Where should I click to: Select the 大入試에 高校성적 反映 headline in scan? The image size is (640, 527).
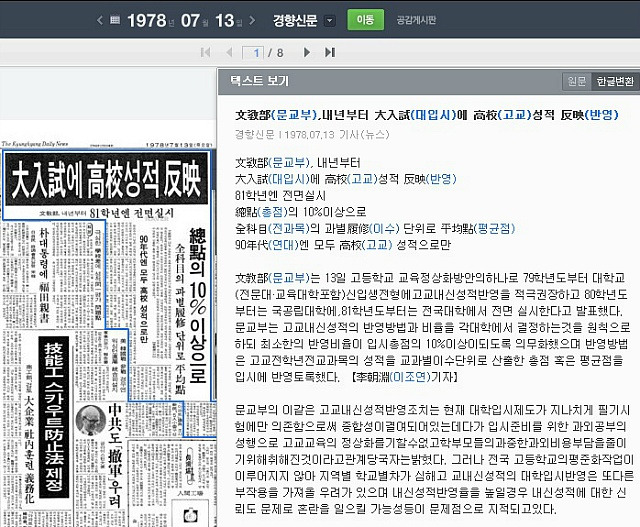point(106,179)
